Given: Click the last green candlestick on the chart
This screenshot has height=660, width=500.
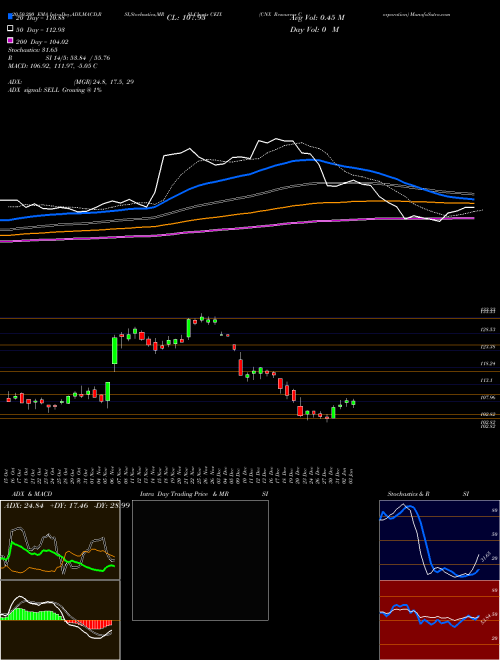Looking at the screenshot, I should pyautogui.click(x=353, y=403).
